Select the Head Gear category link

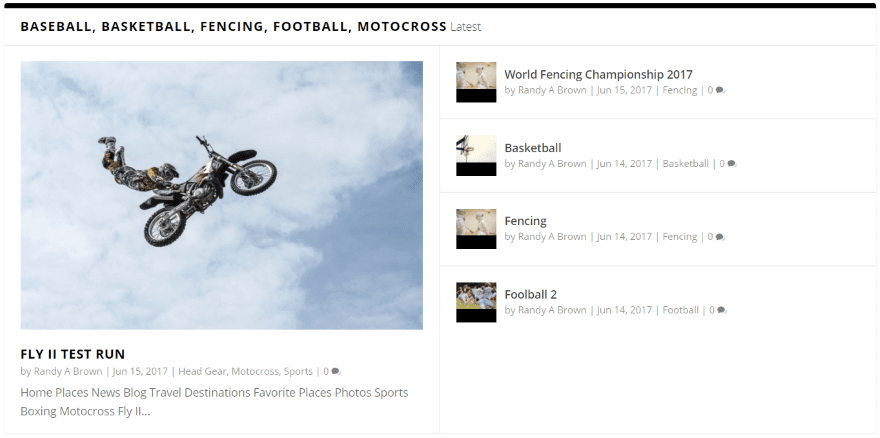pos(202,372)
